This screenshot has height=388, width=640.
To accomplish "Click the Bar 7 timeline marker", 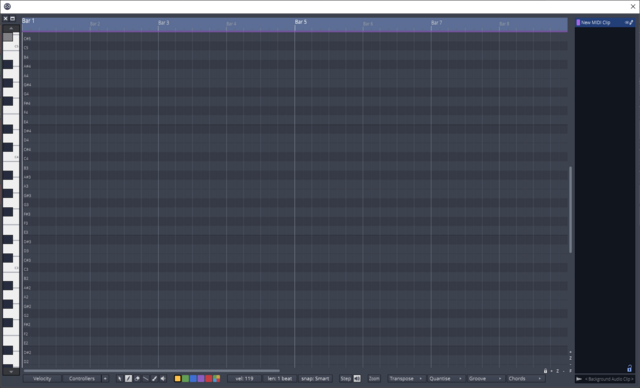I will pos(436,23).
